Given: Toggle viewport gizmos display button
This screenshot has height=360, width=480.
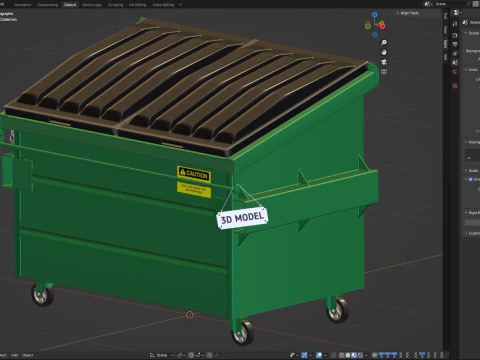Looking at the screenshot, I should coord(304,355).
